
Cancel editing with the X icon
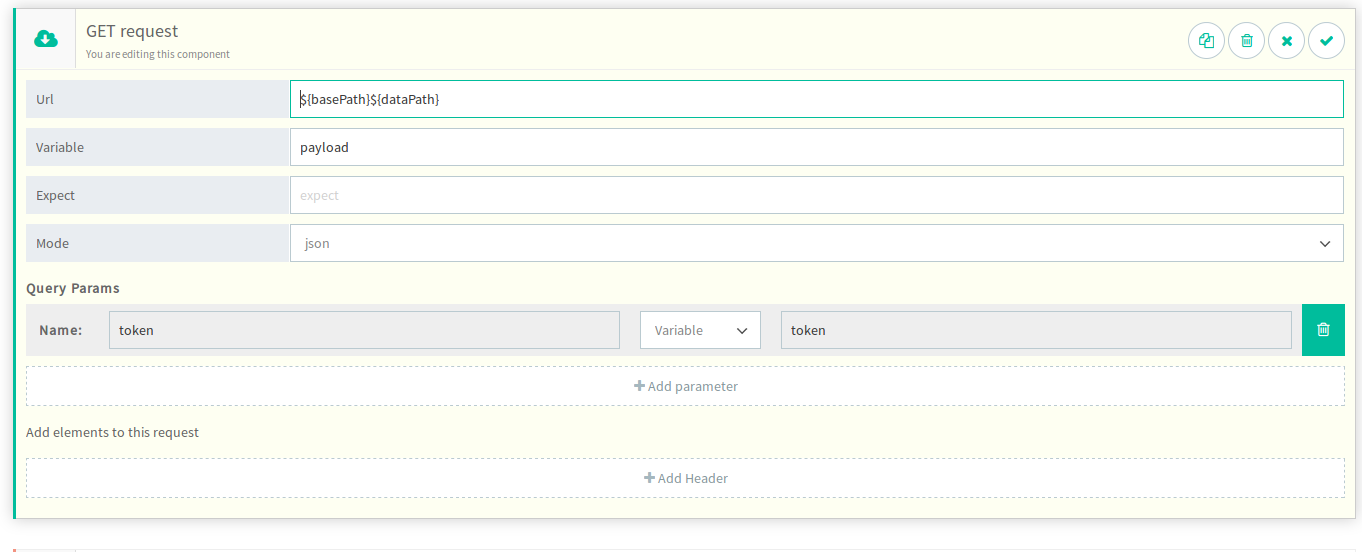(x=1286, y=41)
